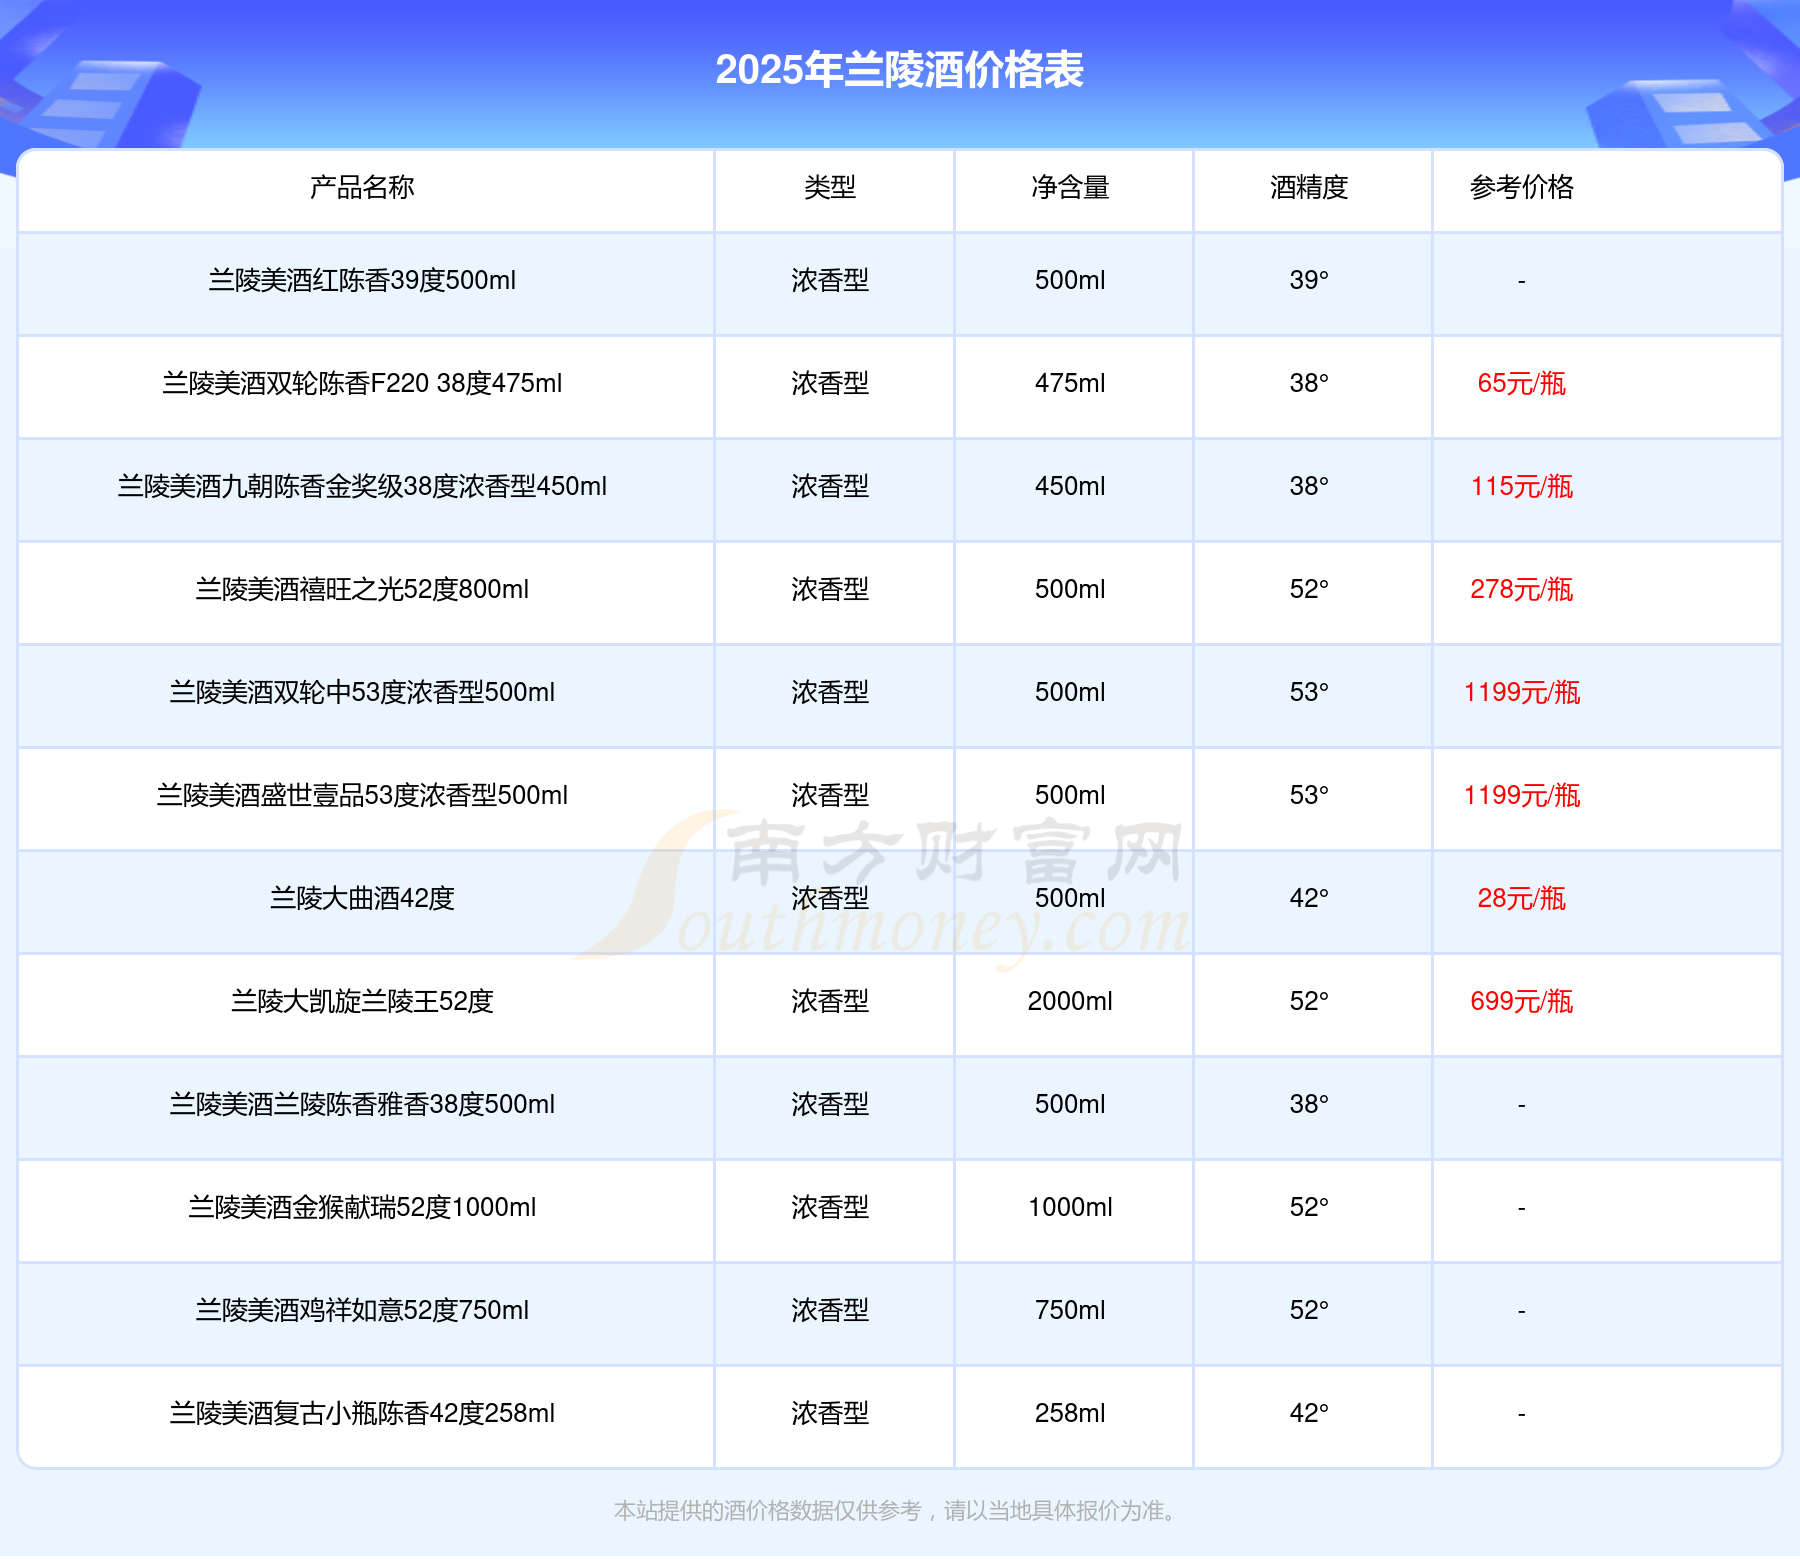Select 兰陵美酒双轮陈香F220 38度475ml product name
The width and height of the screenshot is (1800, 1560).
[362, 383]
